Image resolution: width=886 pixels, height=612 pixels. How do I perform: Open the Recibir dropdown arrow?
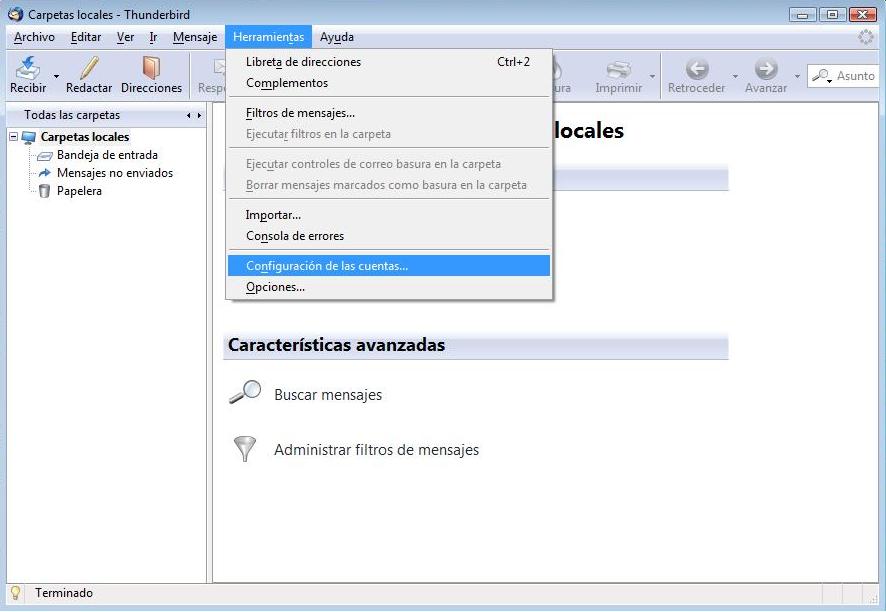(x=57, y=76)
